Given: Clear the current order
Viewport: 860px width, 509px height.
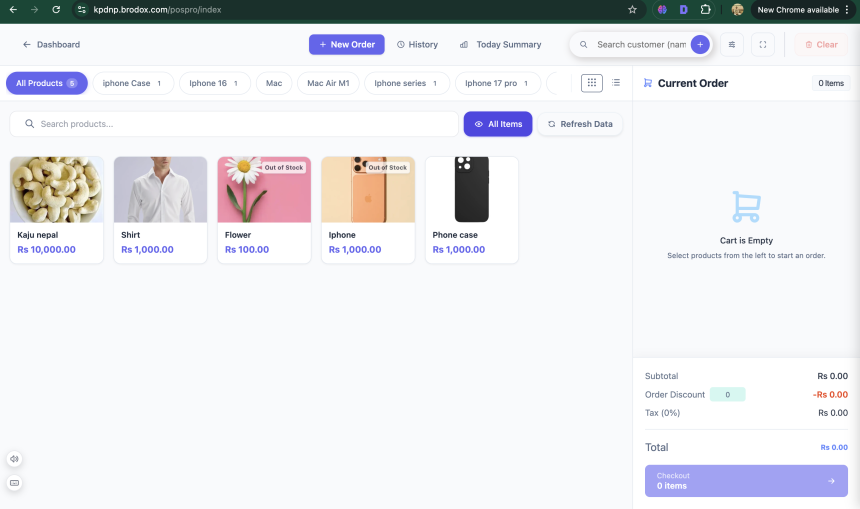Looking at the screenshot, I should pyautogui.click(x=821, y=44).
